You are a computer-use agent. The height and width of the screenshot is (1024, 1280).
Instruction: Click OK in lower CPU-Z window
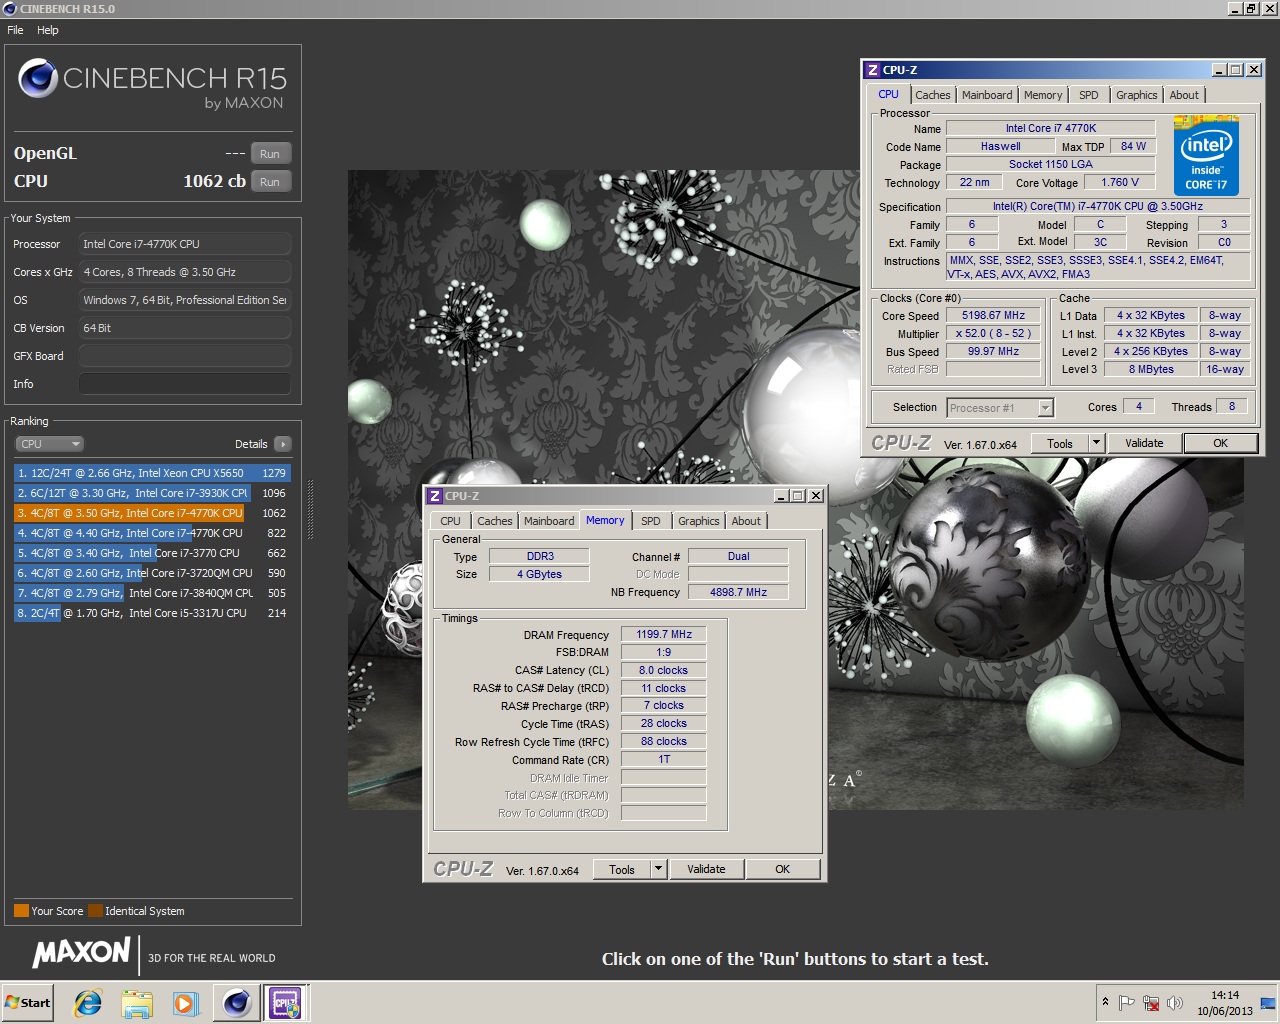pos(783,870)
